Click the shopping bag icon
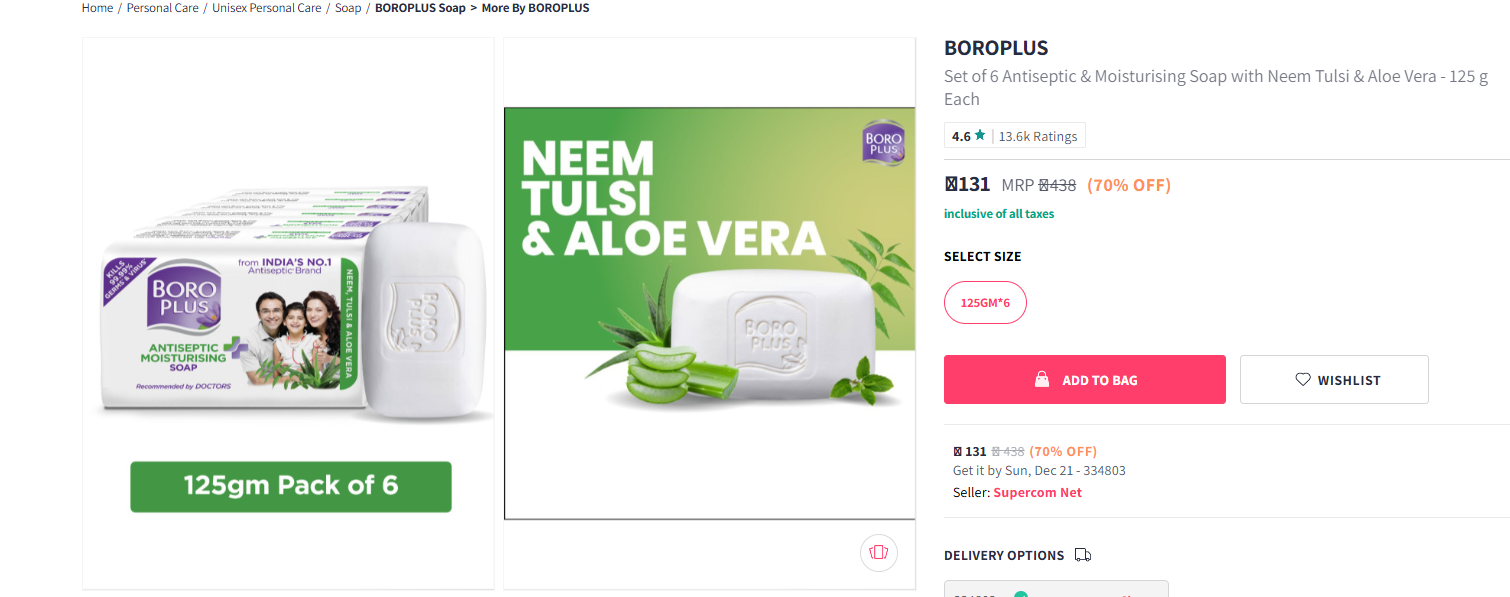Image resolution: width=1510 pixels, height=597 pixels. pos(1042,380)
